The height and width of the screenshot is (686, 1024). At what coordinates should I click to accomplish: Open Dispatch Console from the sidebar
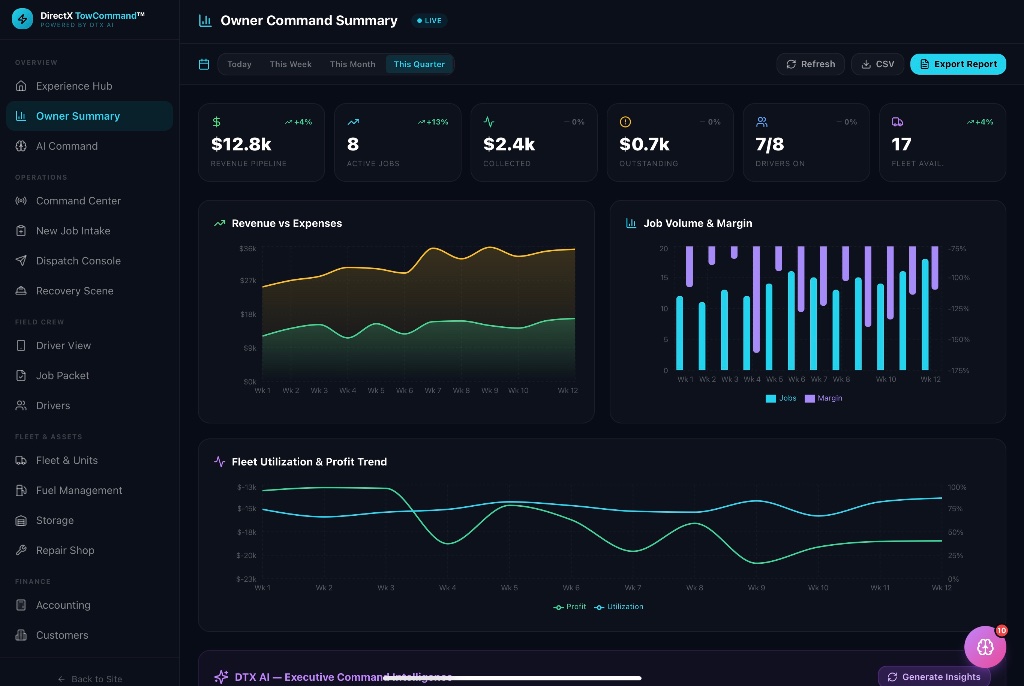pos(89,261)
